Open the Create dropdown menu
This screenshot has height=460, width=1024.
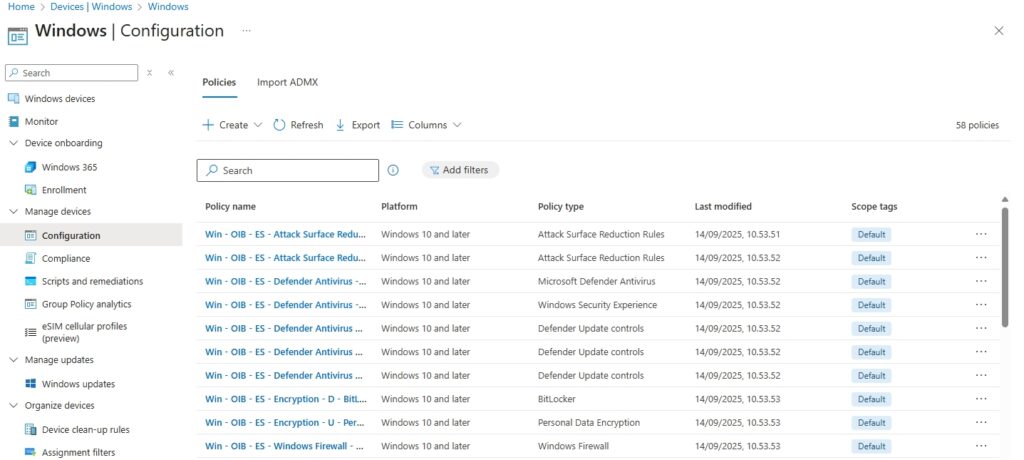click(x=232, y=125)
